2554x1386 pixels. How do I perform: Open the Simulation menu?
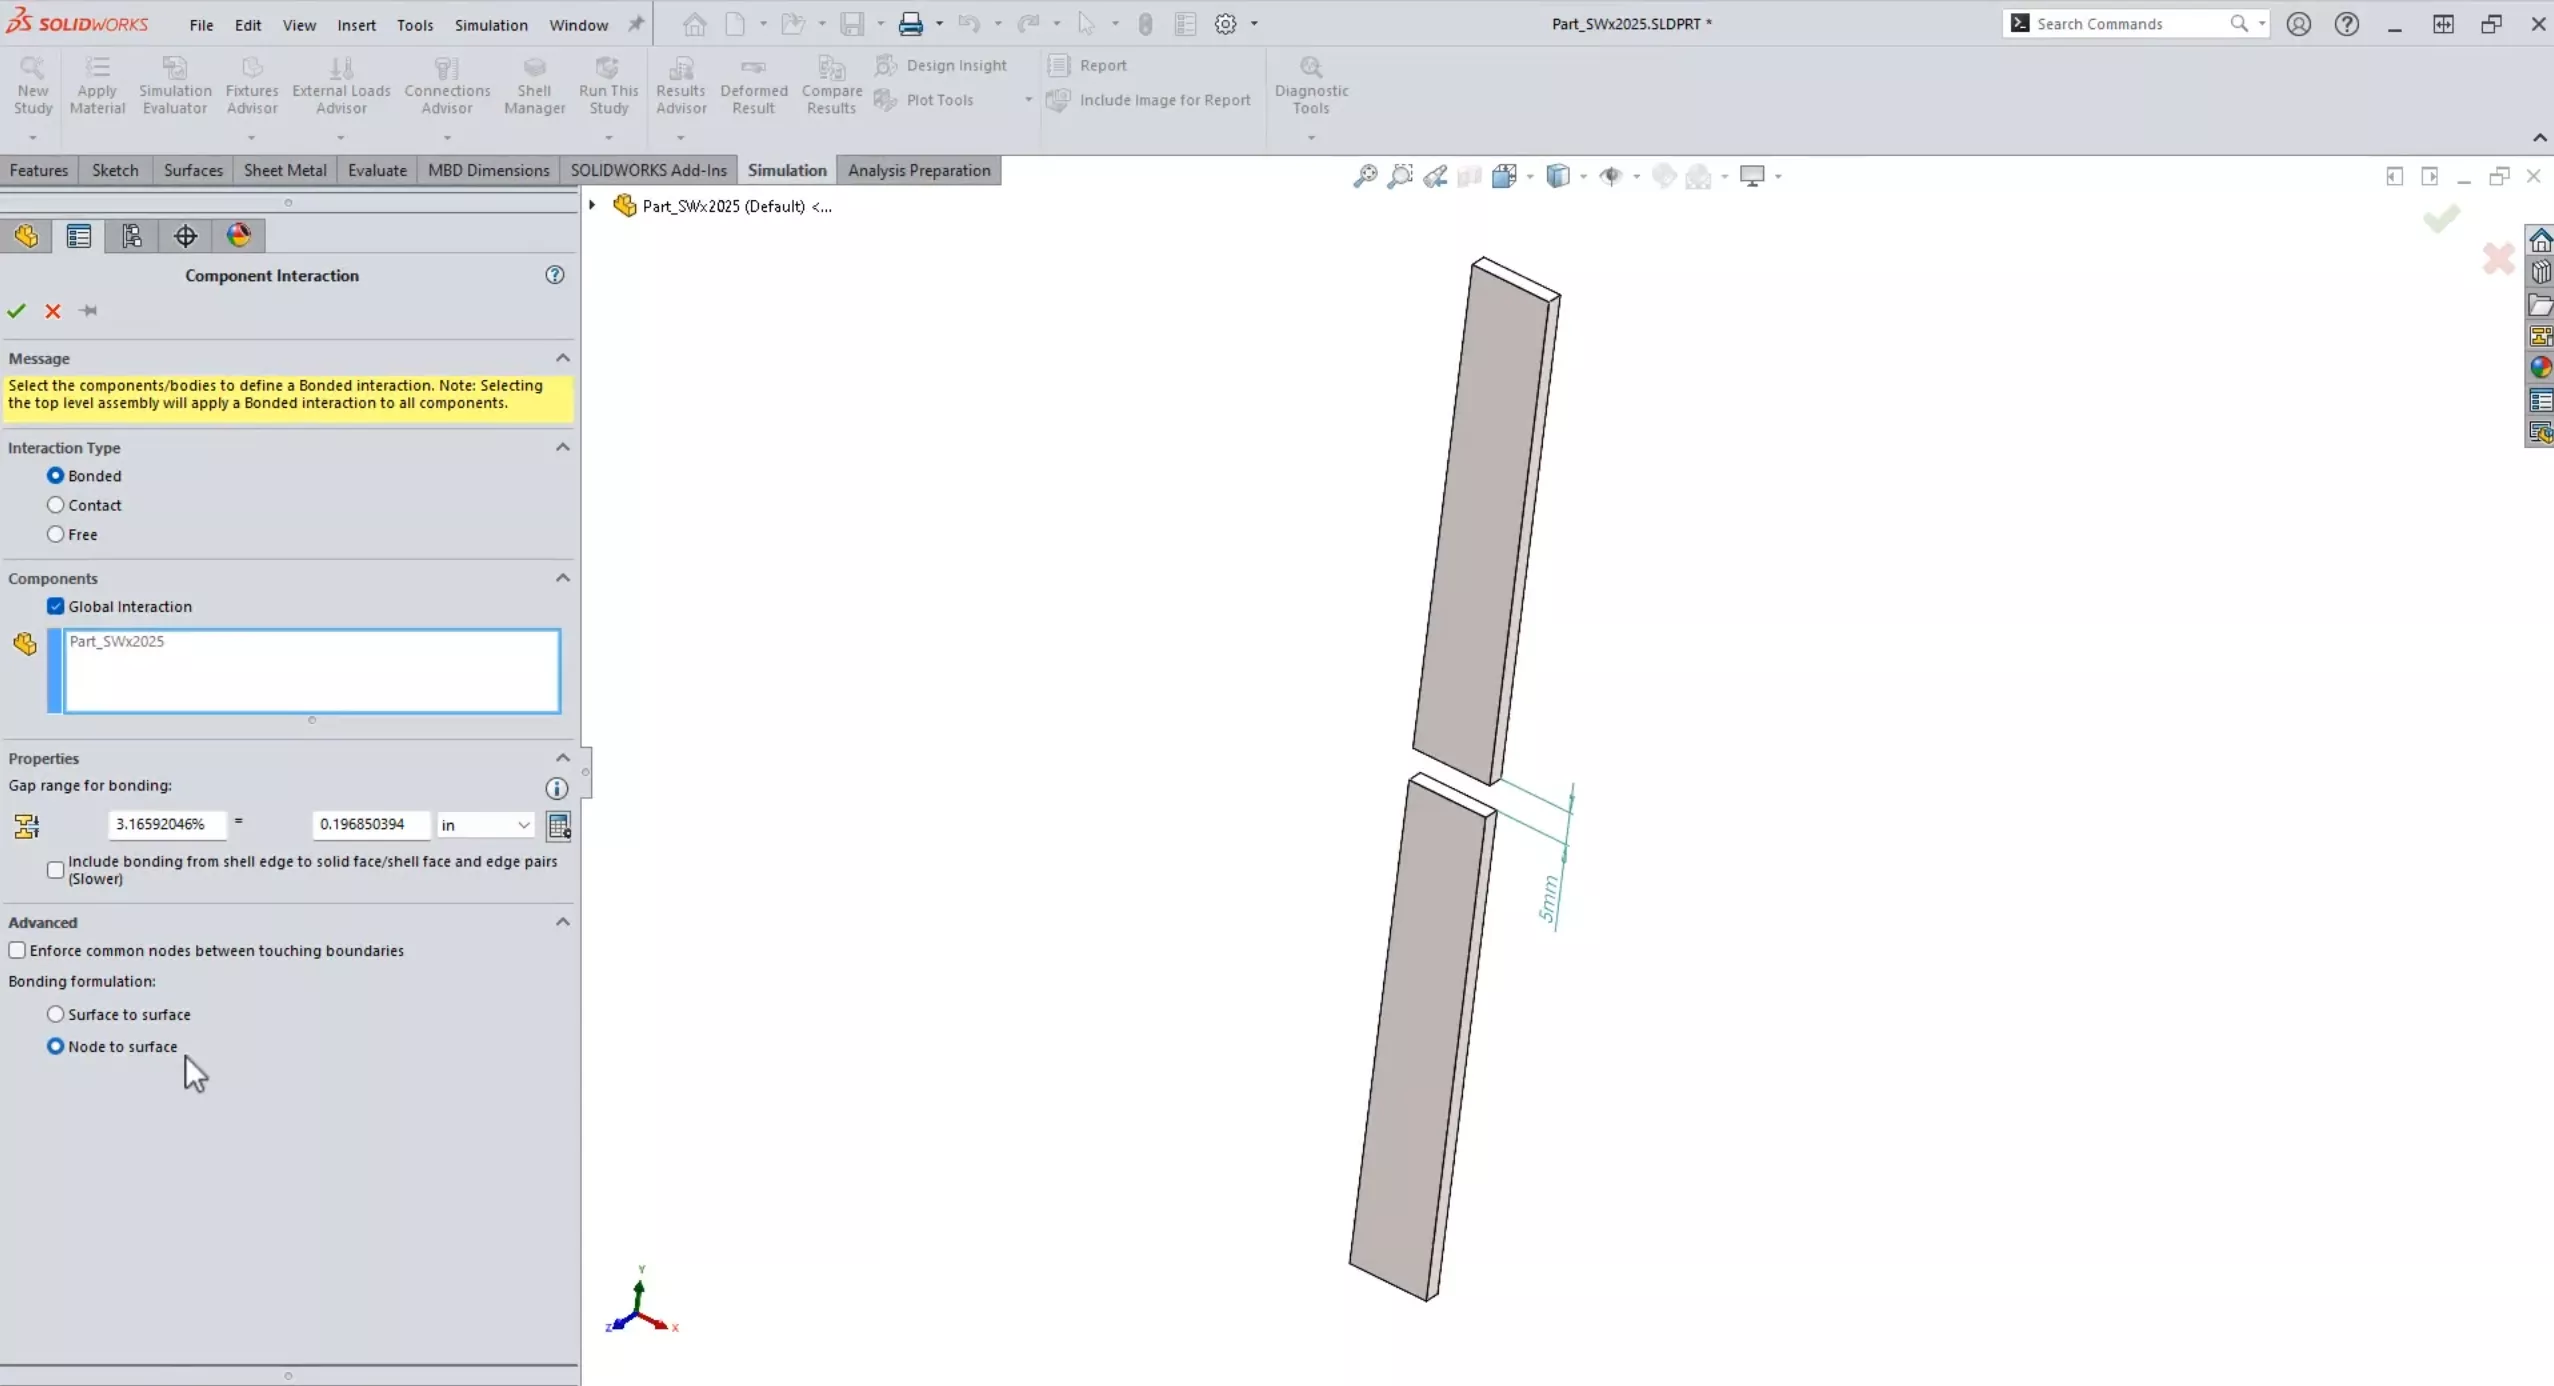point(490,24)
